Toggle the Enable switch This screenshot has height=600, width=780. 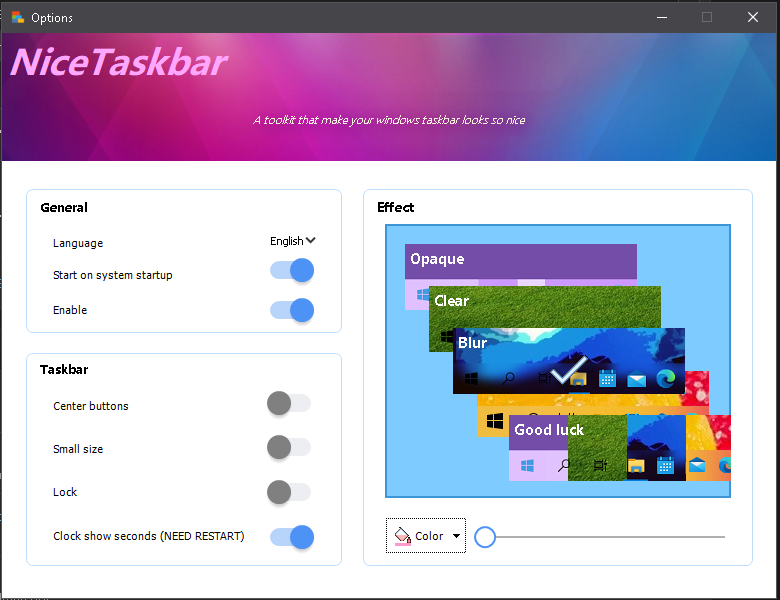(x=292, y=310)
